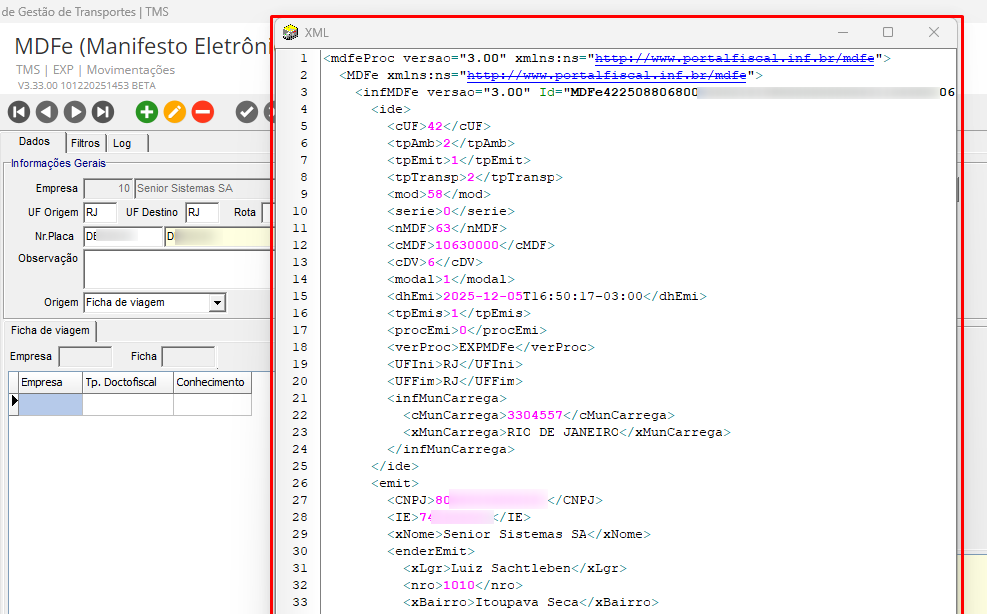The width and height of the screenshot is (987, 614).
Task: Click the Empresa column header
Action: pos(50,382)
